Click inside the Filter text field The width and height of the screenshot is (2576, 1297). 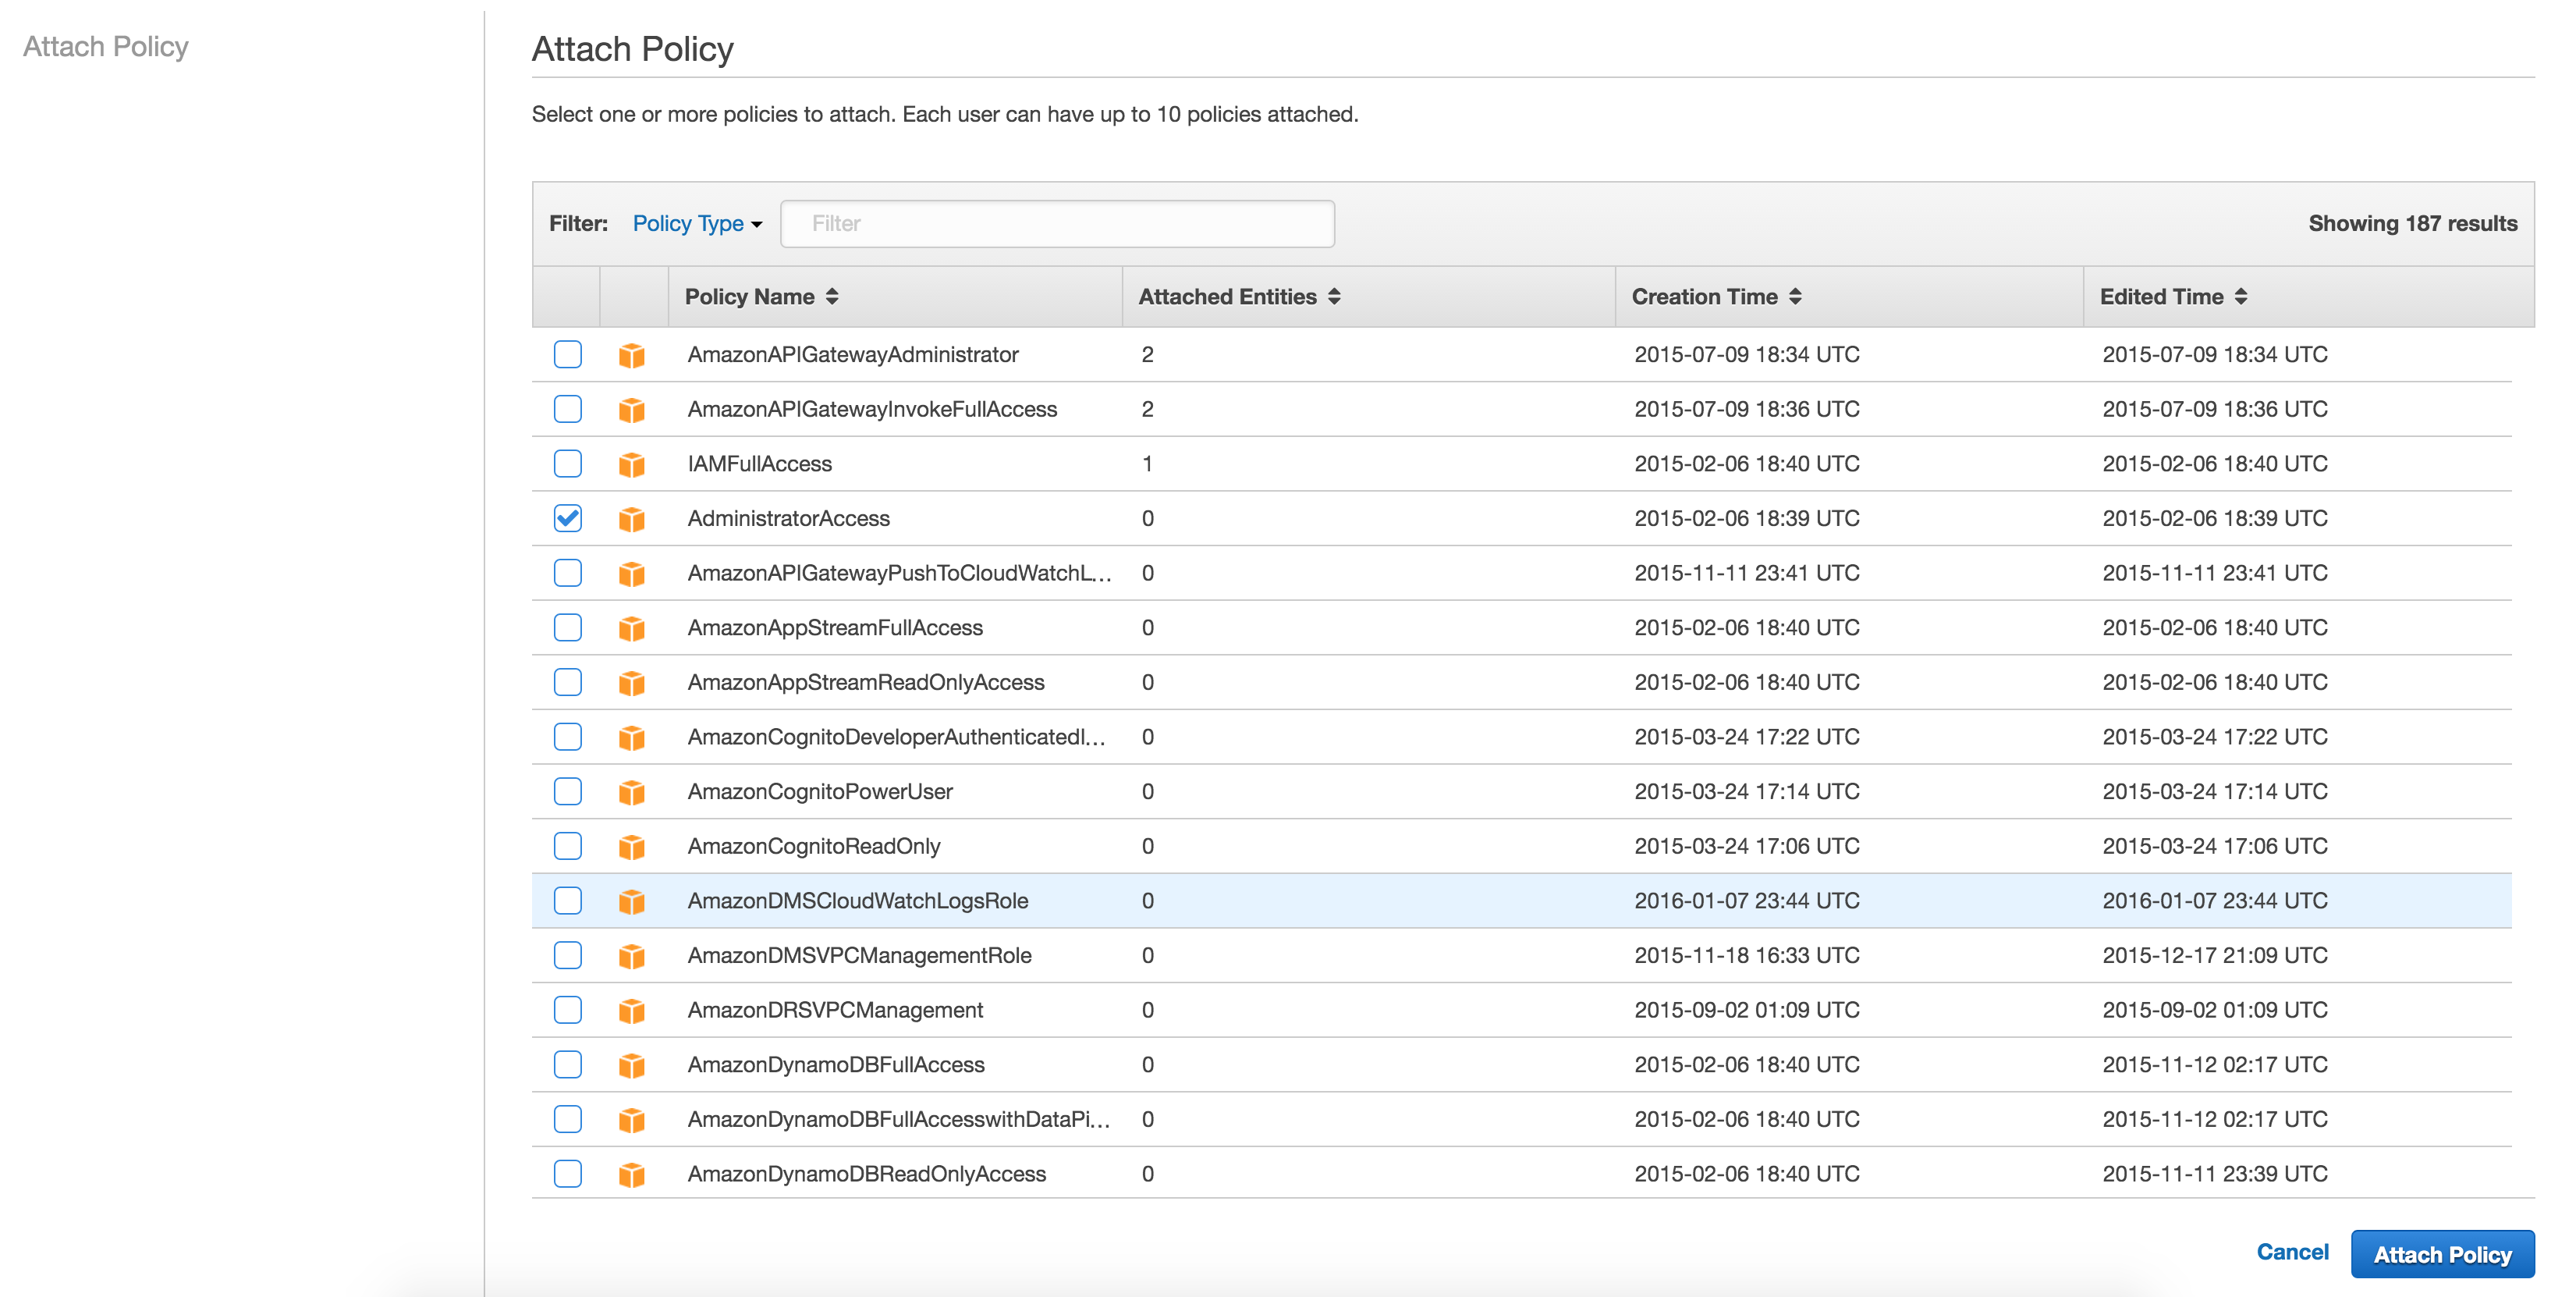tap(1057, 223)
